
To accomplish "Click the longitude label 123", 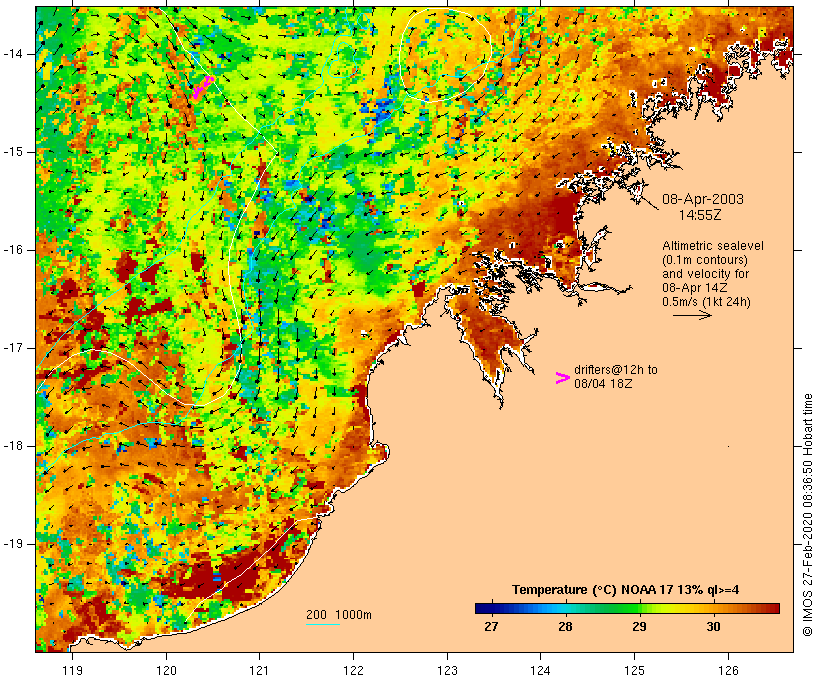I will pyautogui.click(x=447, y=671).
